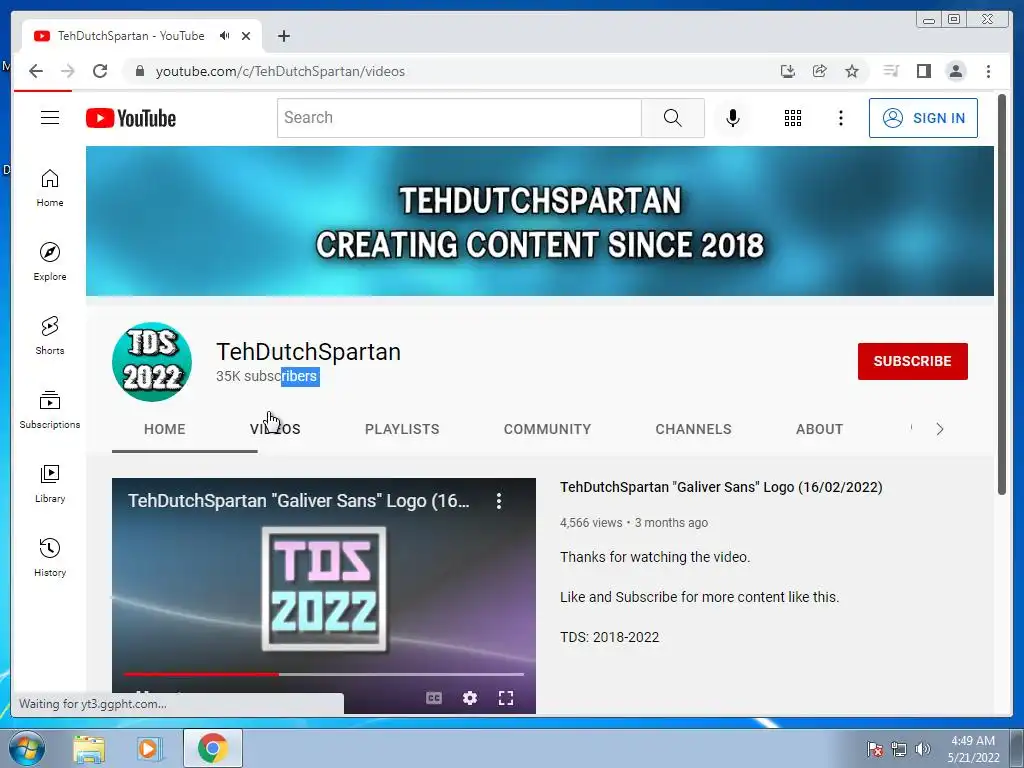Open the YouTube apps grid
Screen dimensions: 1024x768
(x=793, y=118)
